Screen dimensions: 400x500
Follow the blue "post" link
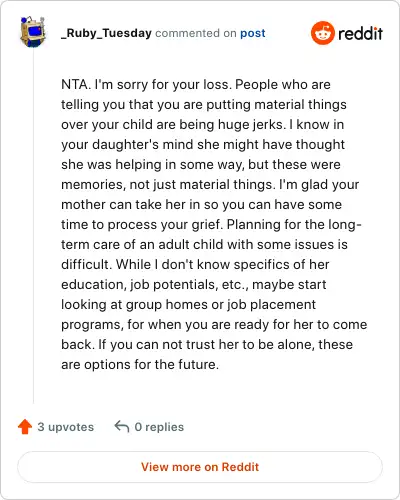point(253,33)
